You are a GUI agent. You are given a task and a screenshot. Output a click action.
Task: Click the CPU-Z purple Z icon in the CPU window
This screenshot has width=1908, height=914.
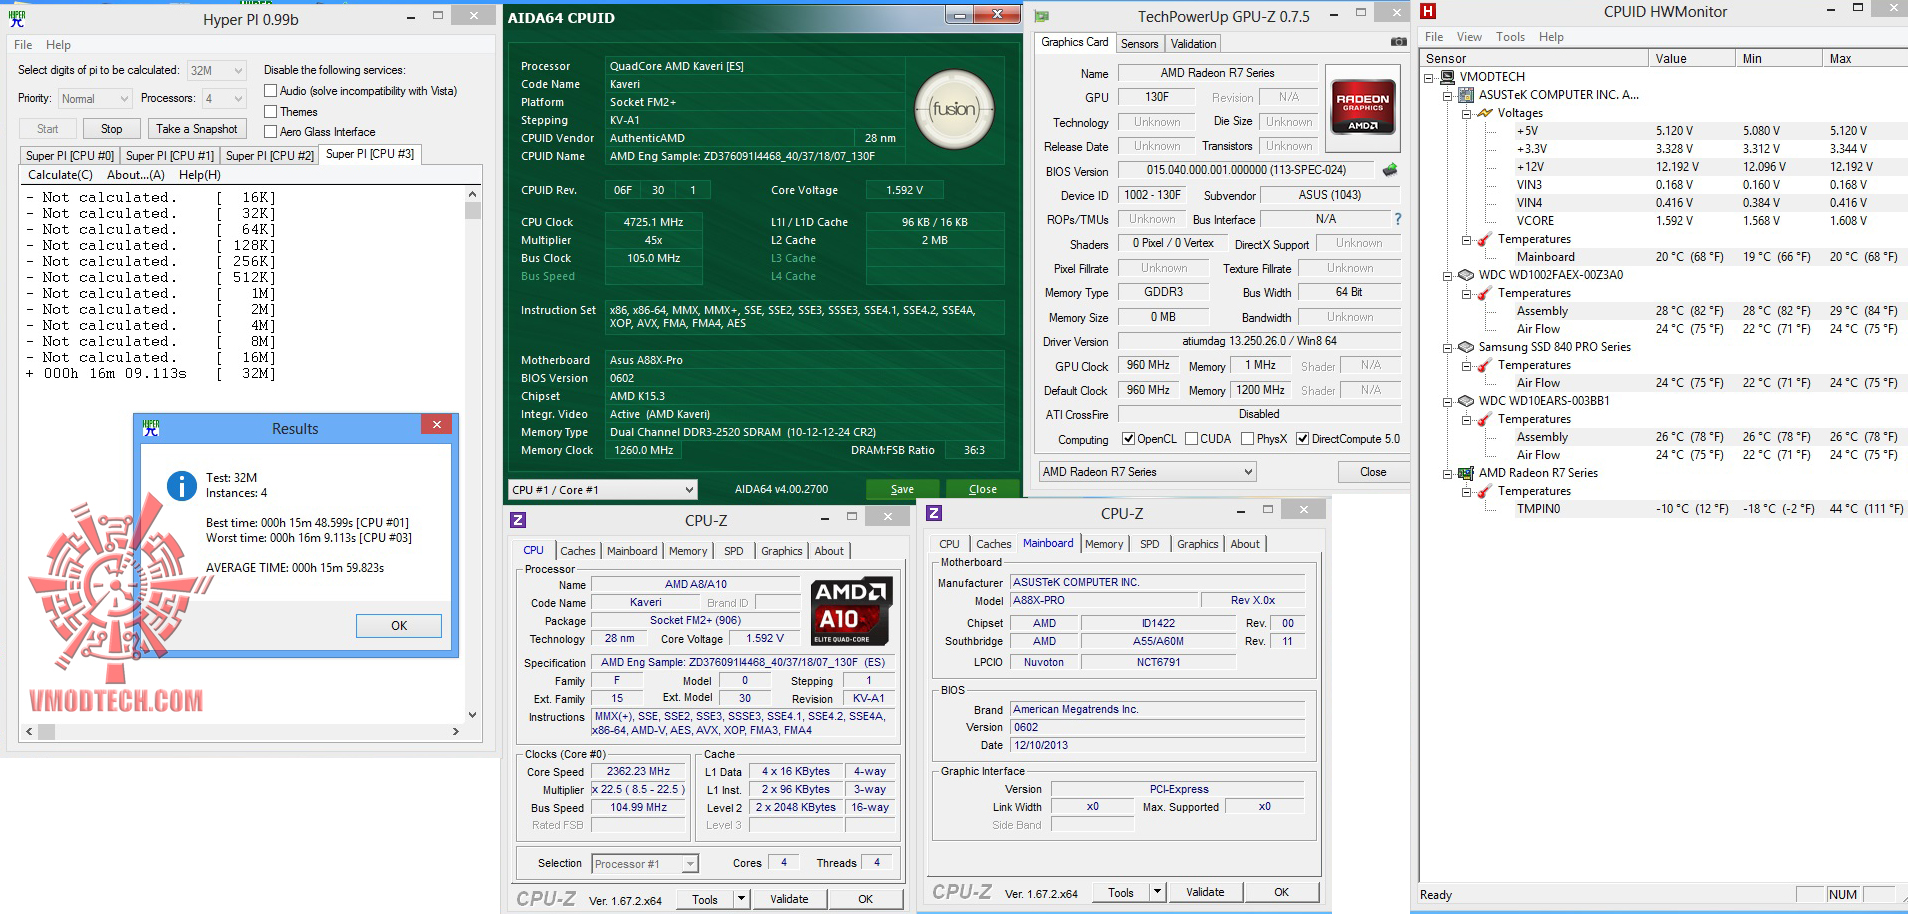coord(517,520)
